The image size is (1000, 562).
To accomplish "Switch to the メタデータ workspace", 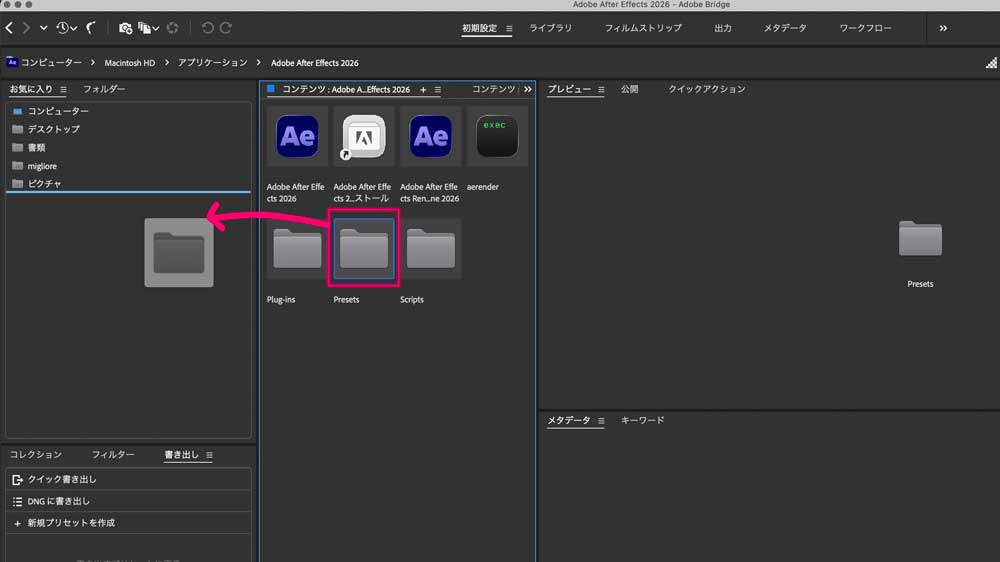I will [x=785, y=28].
